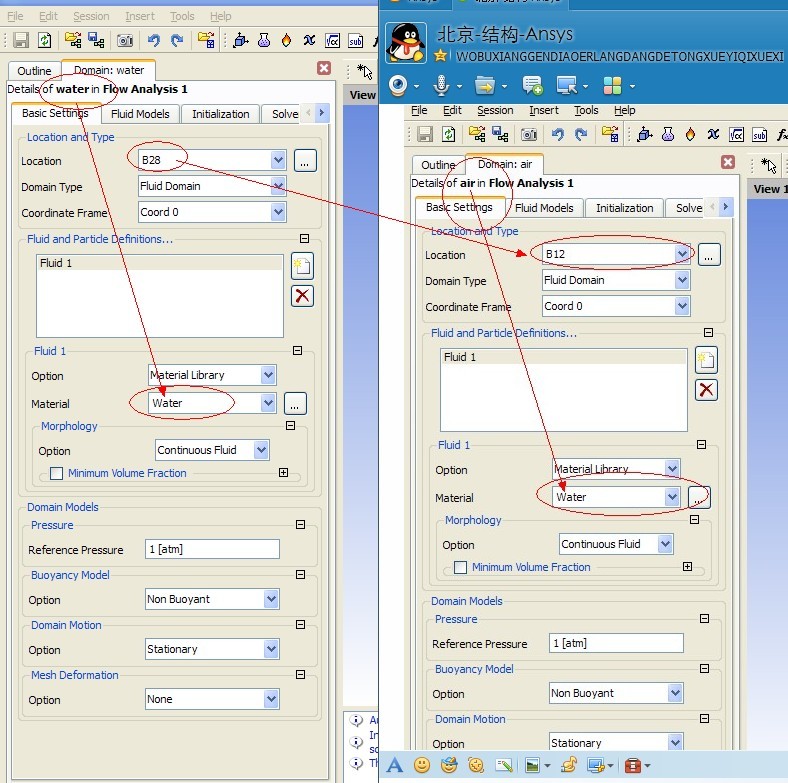The image size is (788, 783).
Task: Click the camera snapshot icon in air window toolbar
Action: coord(529,135)
